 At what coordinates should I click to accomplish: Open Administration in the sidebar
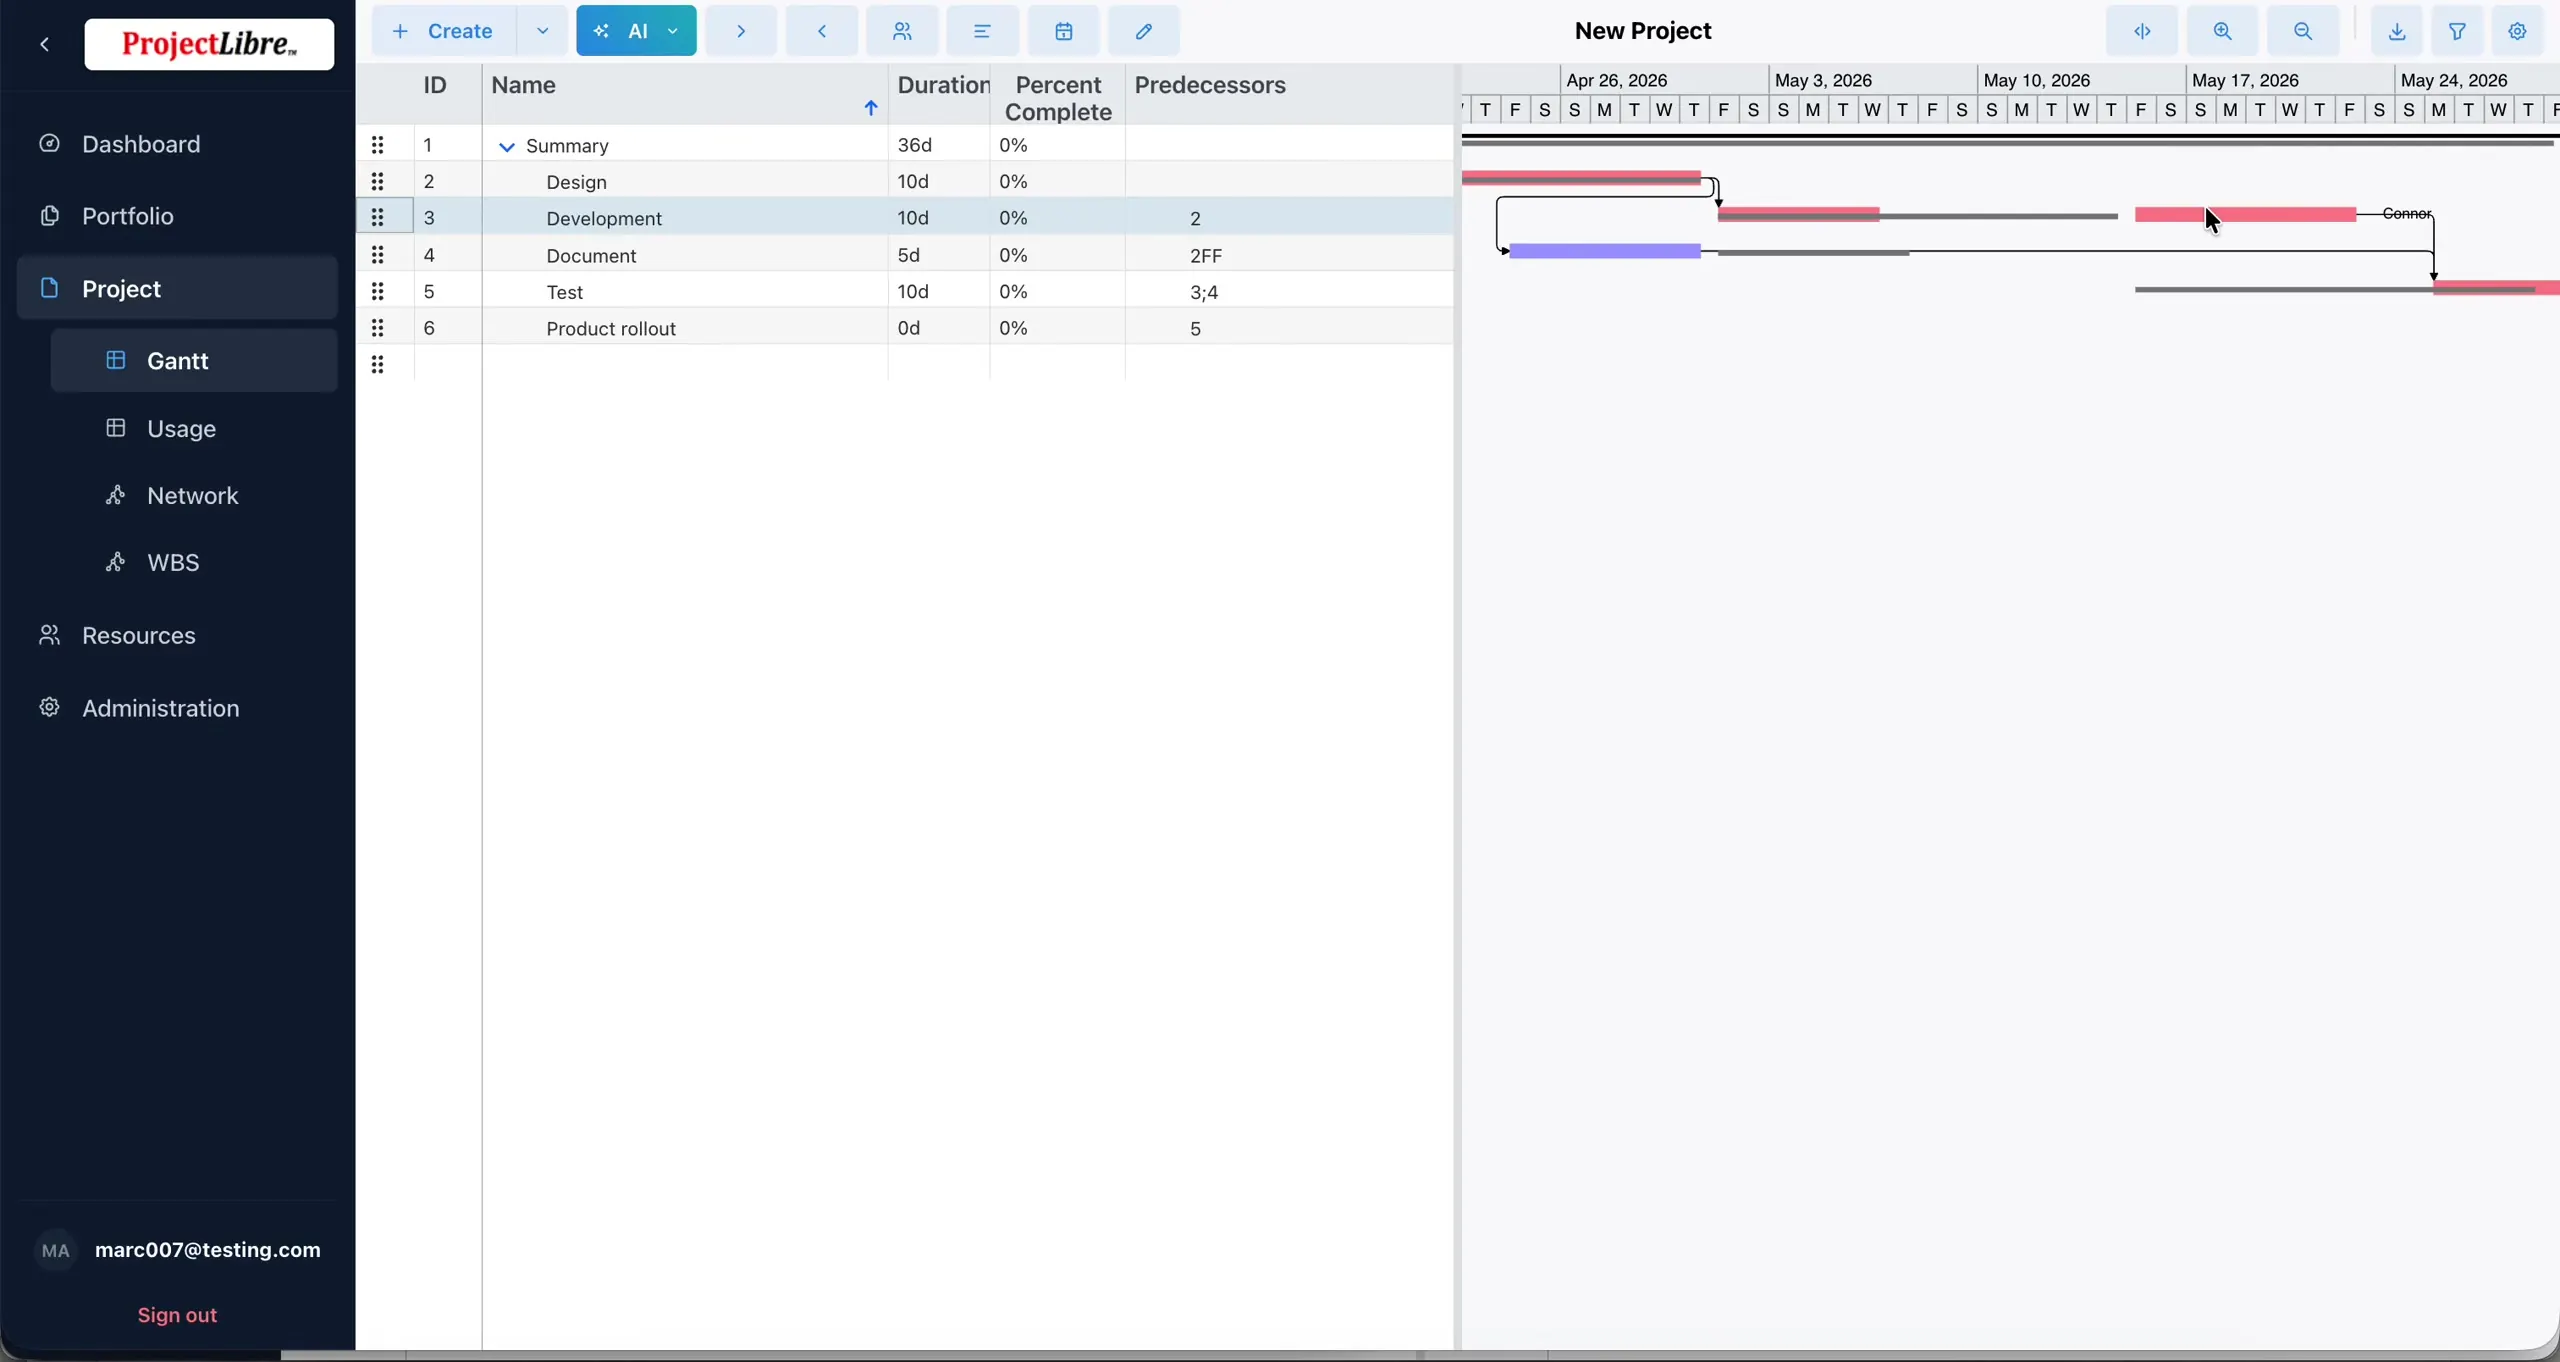(177, 708)
